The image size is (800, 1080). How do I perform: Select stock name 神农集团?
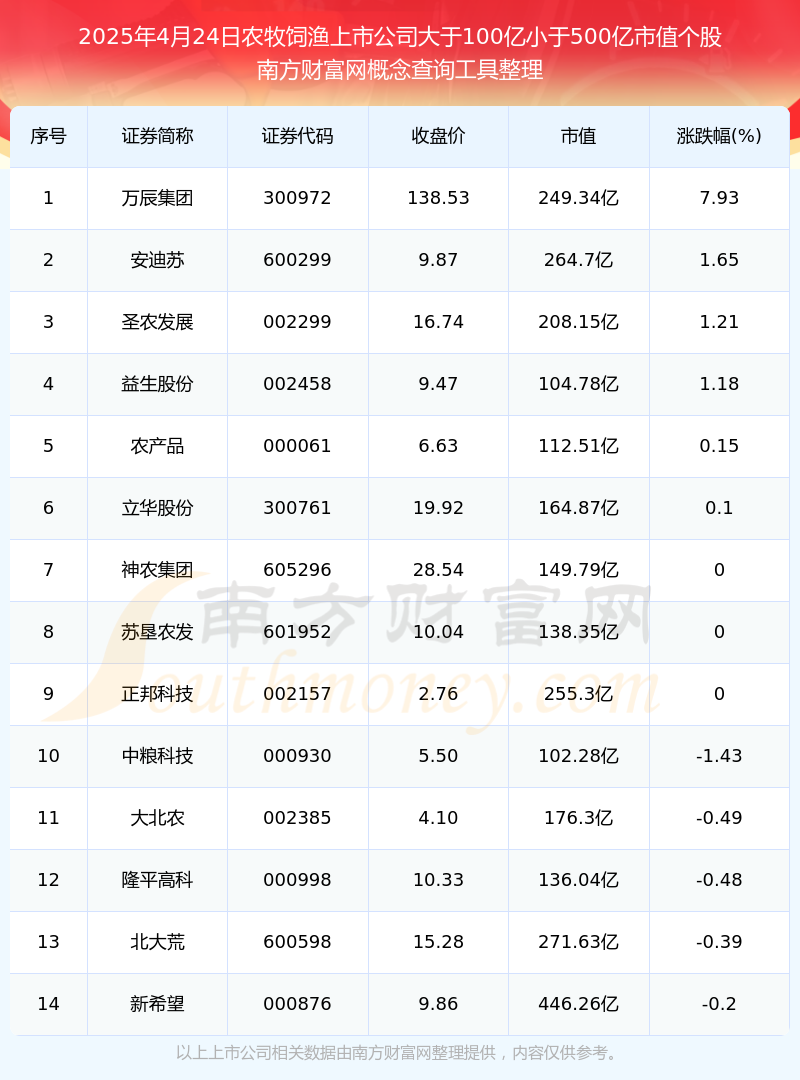pyautogui.click(x=157, y=570)
